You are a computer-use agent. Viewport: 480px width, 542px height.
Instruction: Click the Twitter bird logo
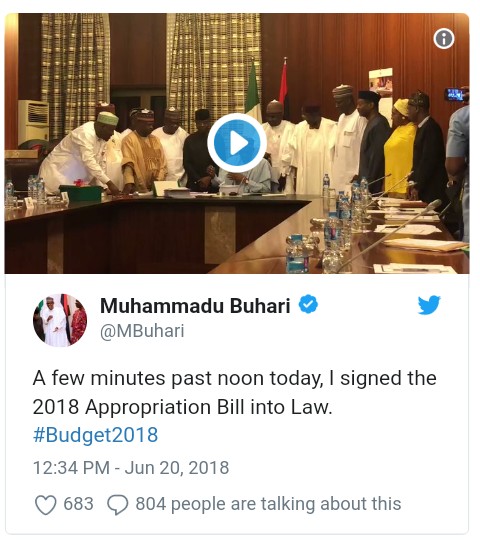pos(429,305)
